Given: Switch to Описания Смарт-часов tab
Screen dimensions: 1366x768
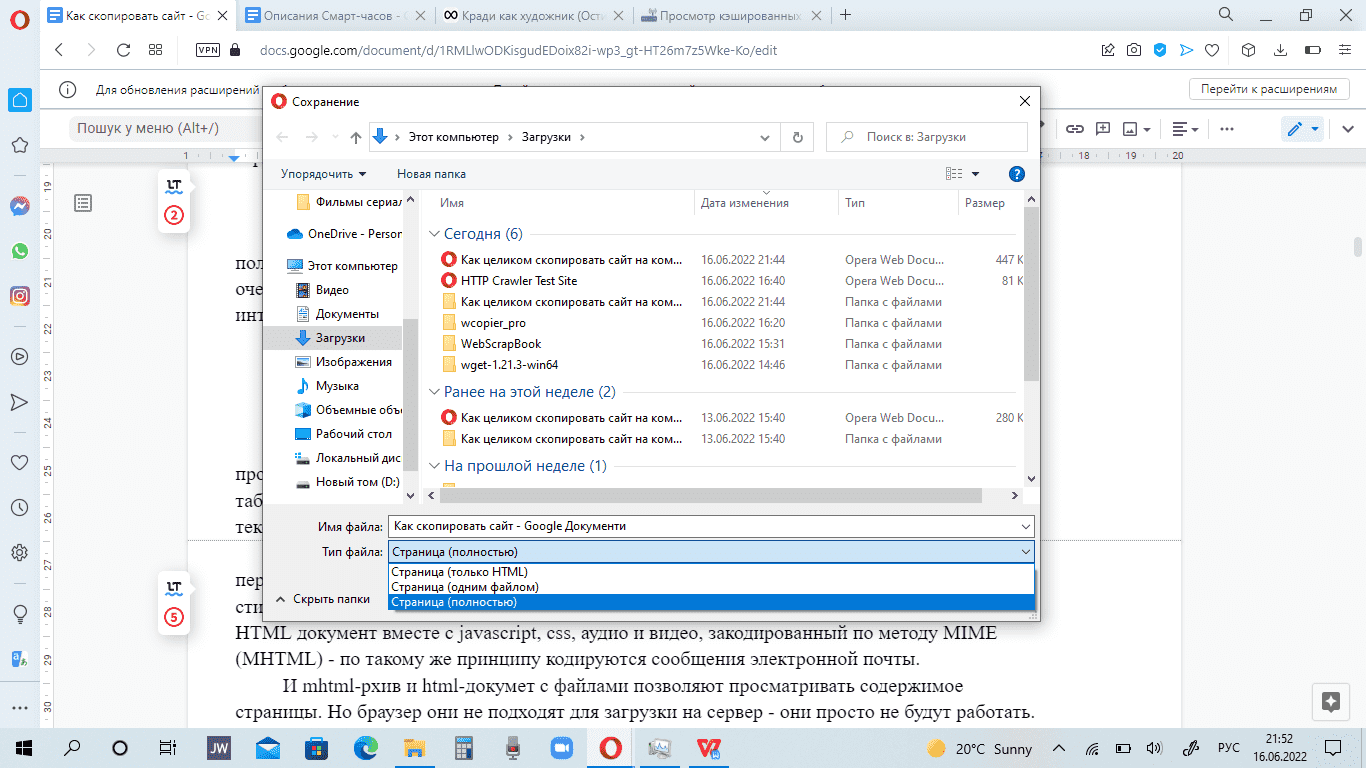Looking at the screenshot, I should point(338,15).
